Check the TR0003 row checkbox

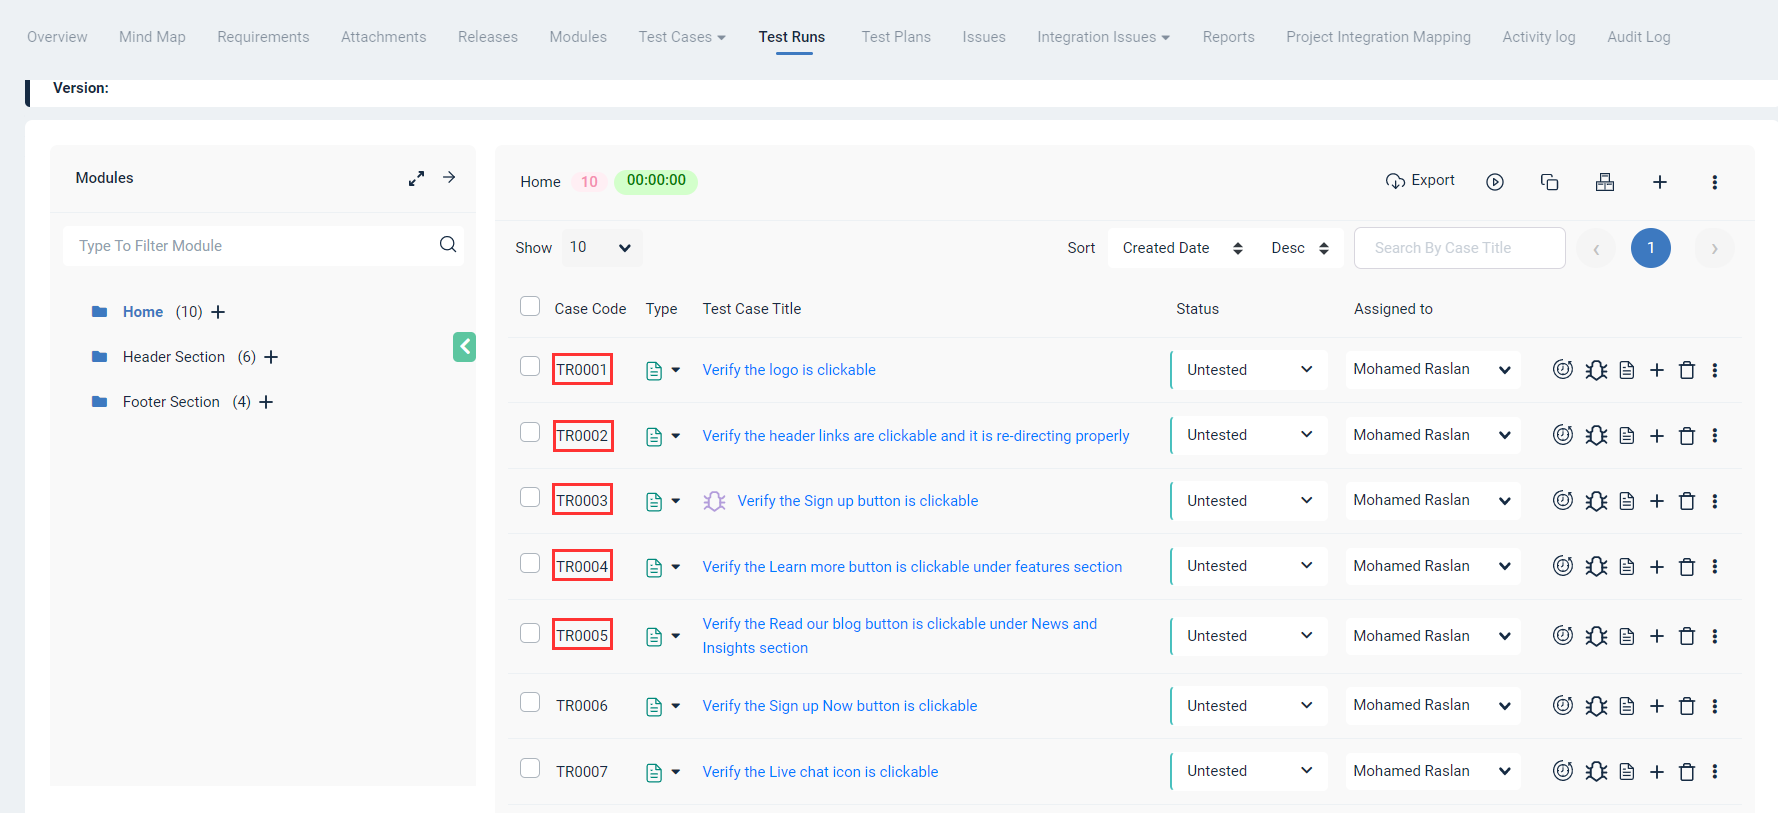point(530,497)
